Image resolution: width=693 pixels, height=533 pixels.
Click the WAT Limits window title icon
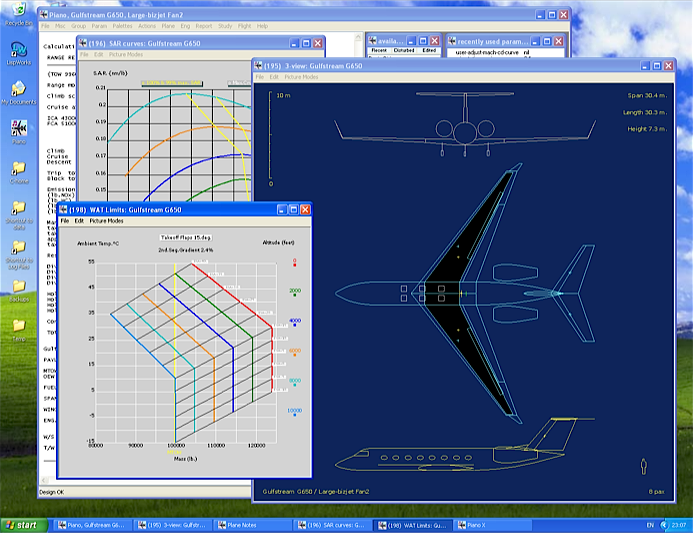(64, 209)
